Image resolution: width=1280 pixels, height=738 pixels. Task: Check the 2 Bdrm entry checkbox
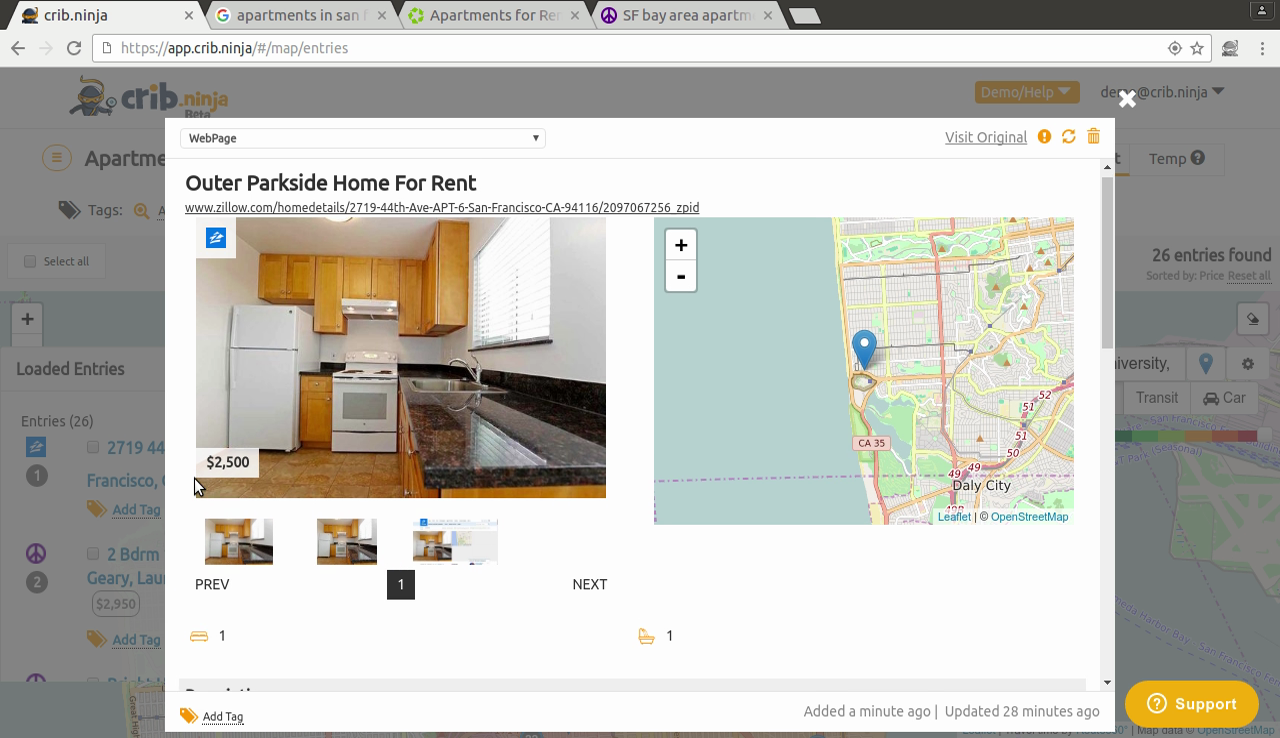point(93,553)
